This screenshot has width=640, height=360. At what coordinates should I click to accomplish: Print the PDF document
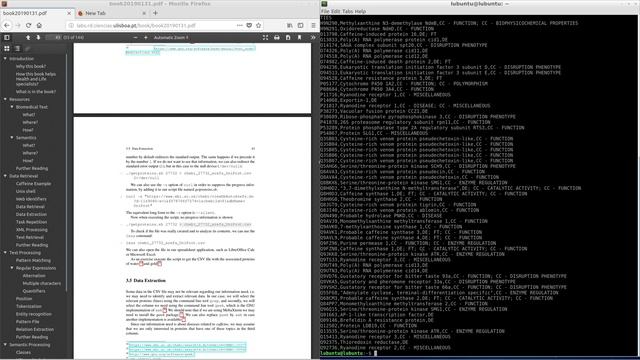pyautogui.click(x=277, y=38)
